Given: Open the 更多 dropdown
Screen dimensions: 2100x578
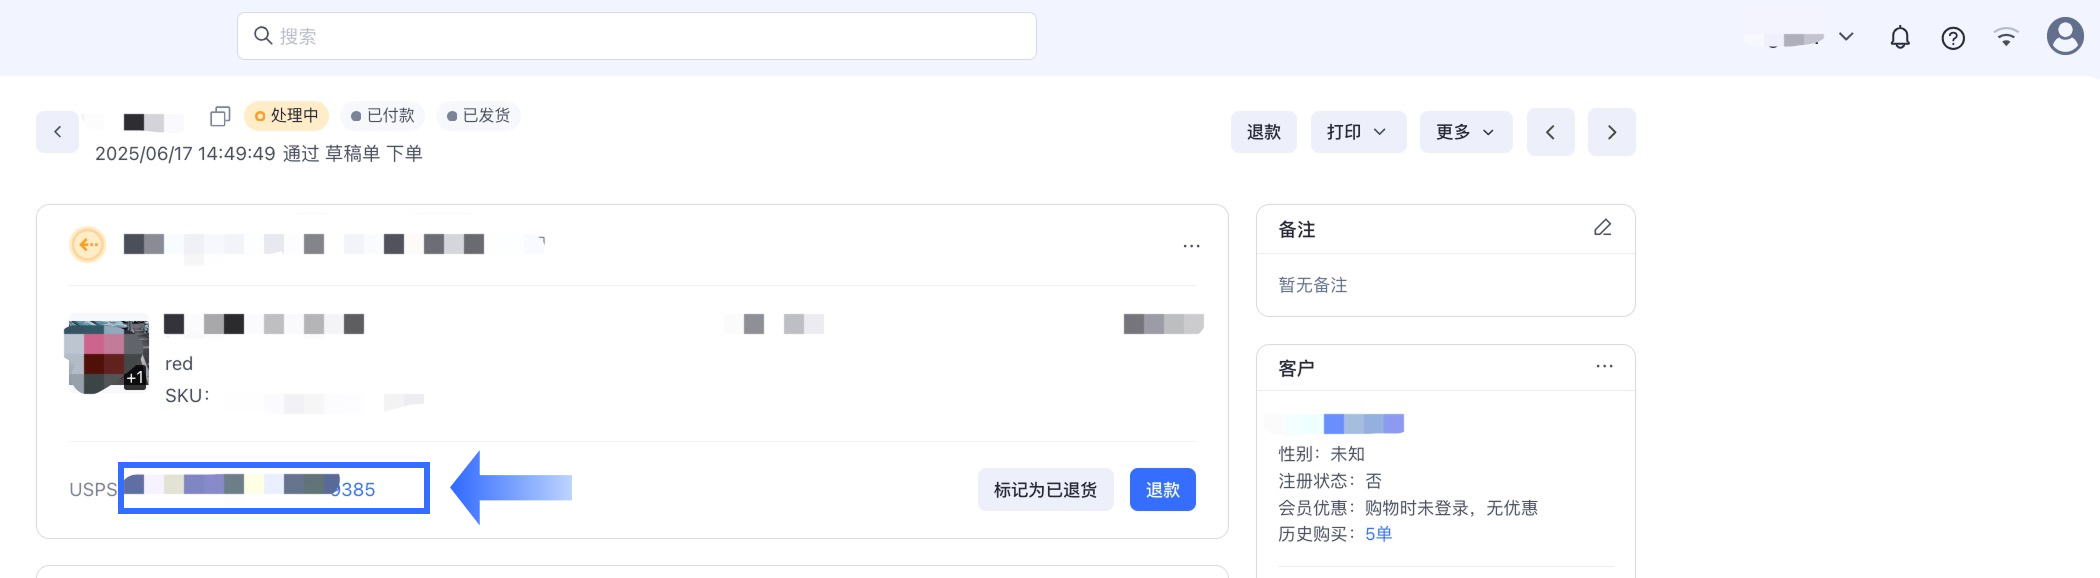Looking at the screenshot, I should [1466, 132].
